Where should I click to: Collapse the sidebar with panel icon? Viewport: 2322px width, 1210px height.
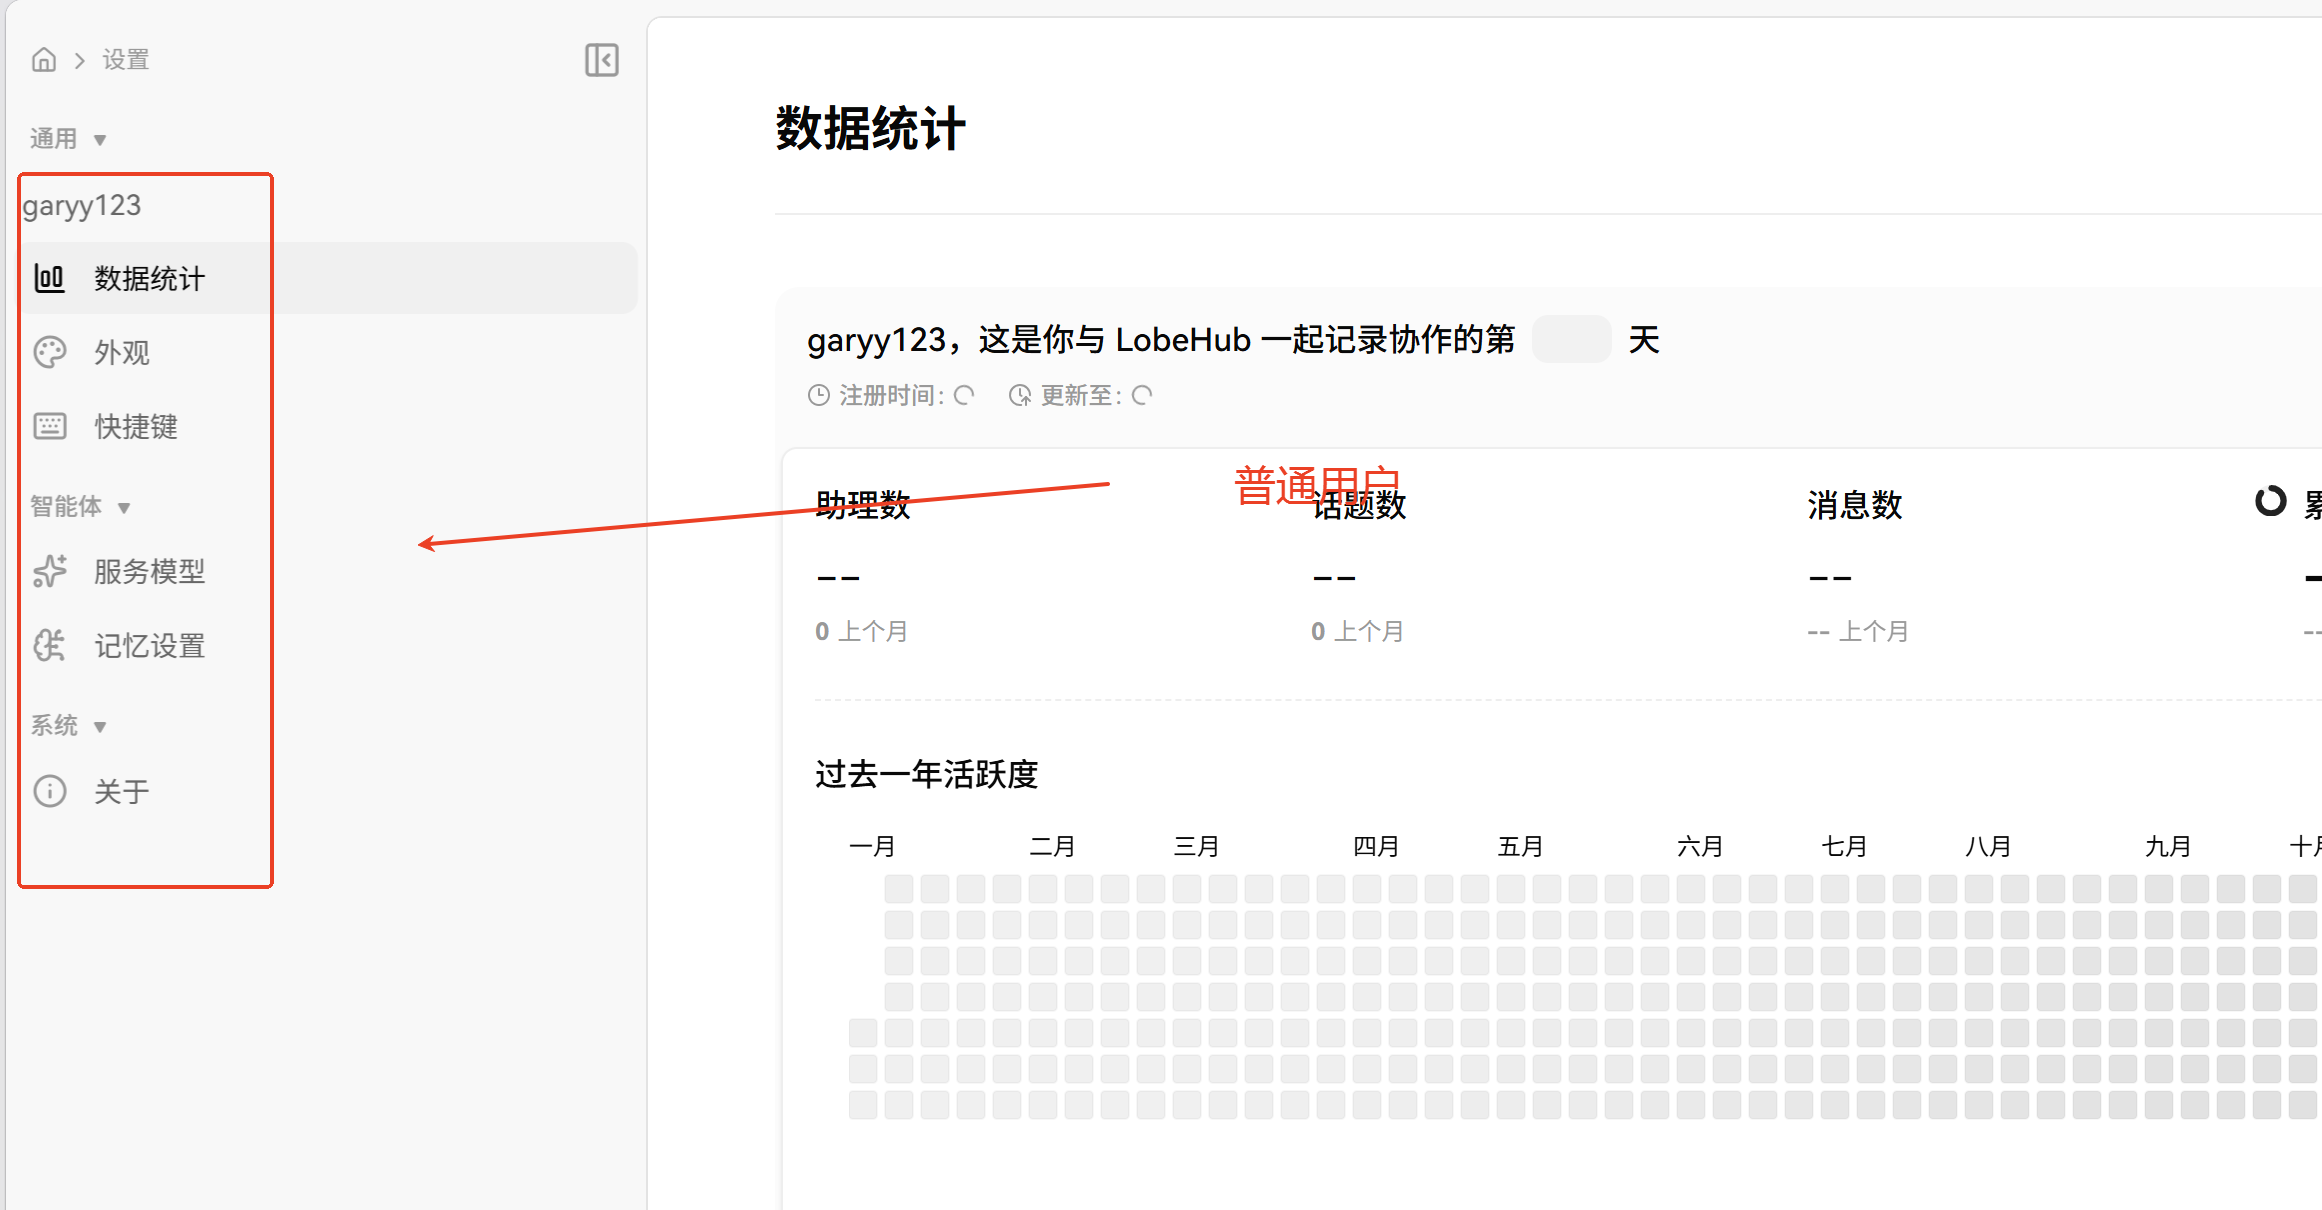click(x=601, y=60)
